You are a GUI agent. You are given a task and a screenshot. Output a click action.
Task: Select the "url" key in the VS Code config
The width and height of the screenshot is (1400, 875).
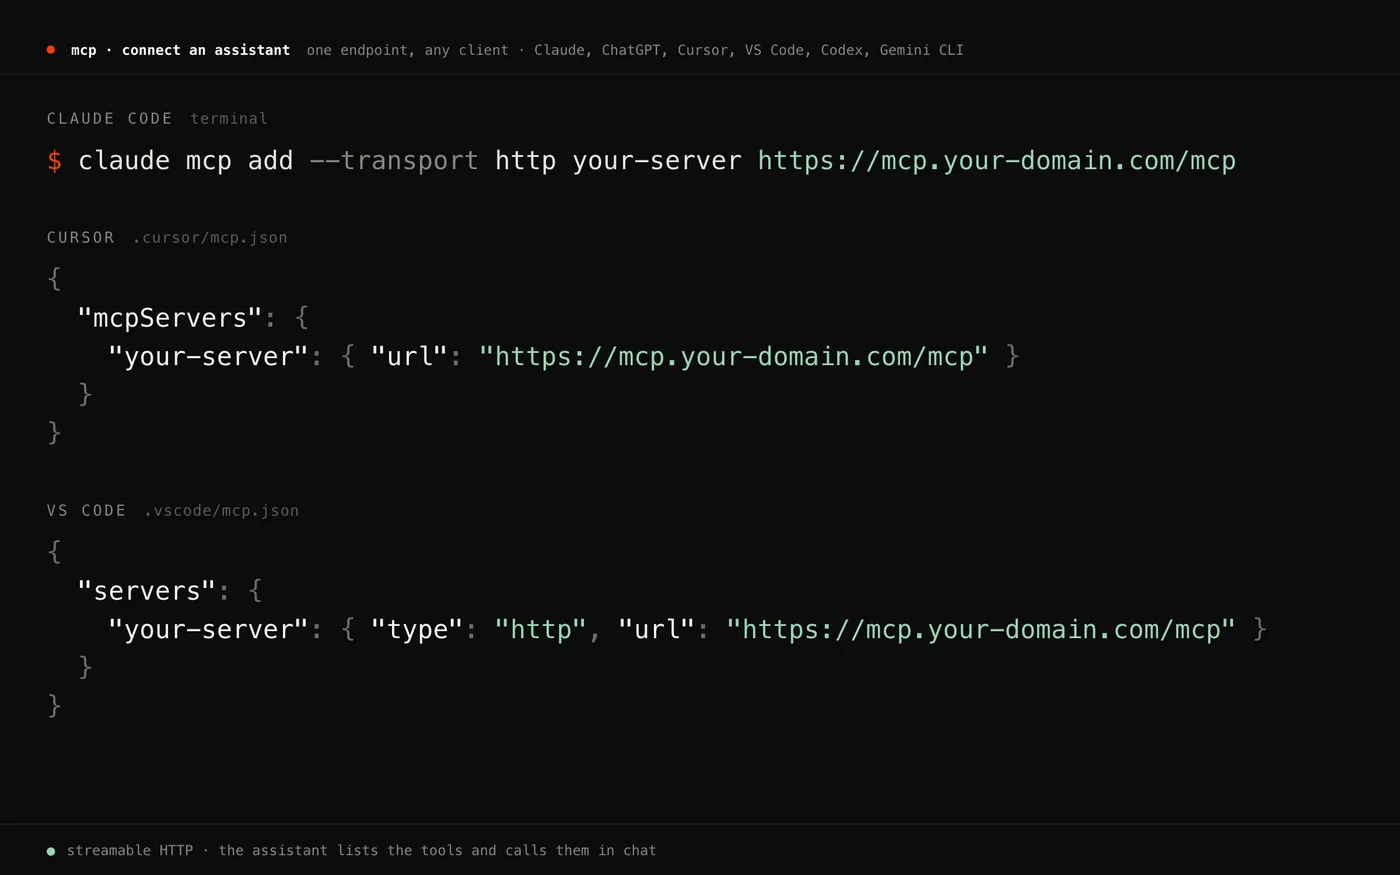[x=657, y=629]
